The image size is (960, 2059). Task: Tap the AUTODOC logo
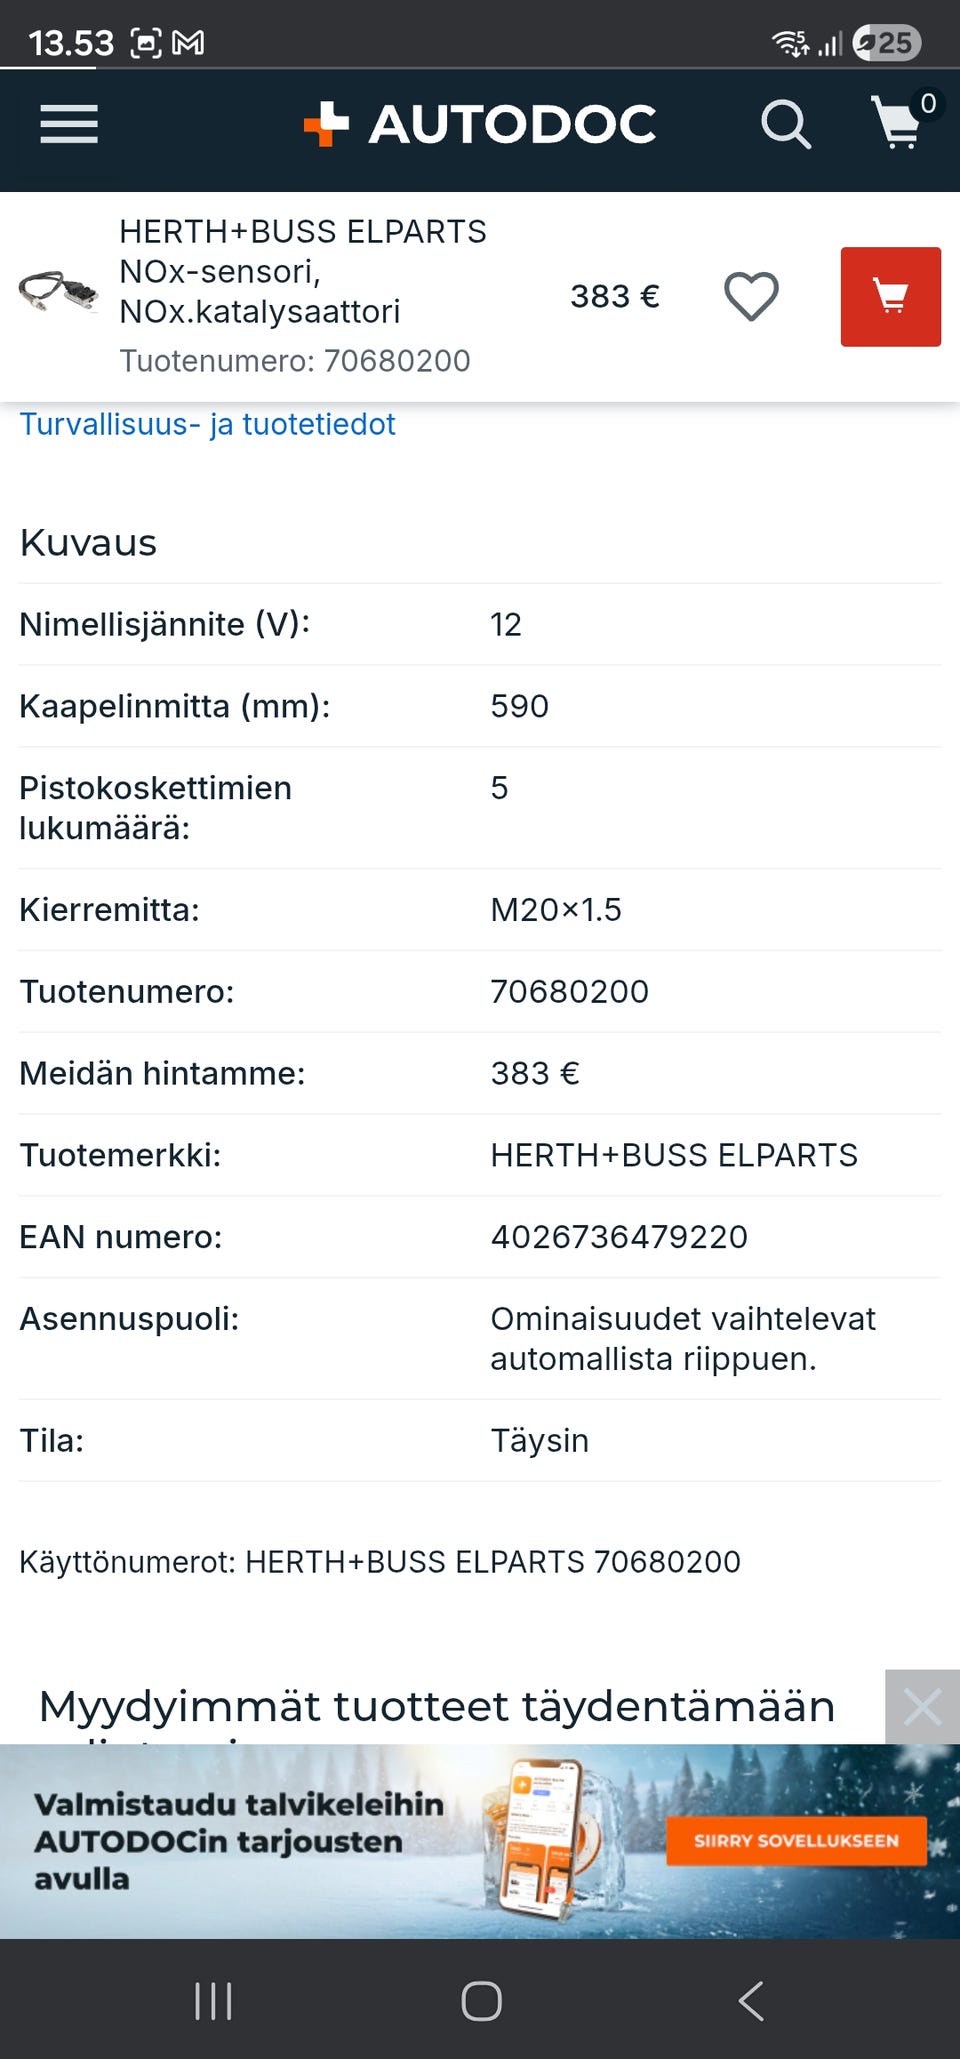tap(481, 125)
